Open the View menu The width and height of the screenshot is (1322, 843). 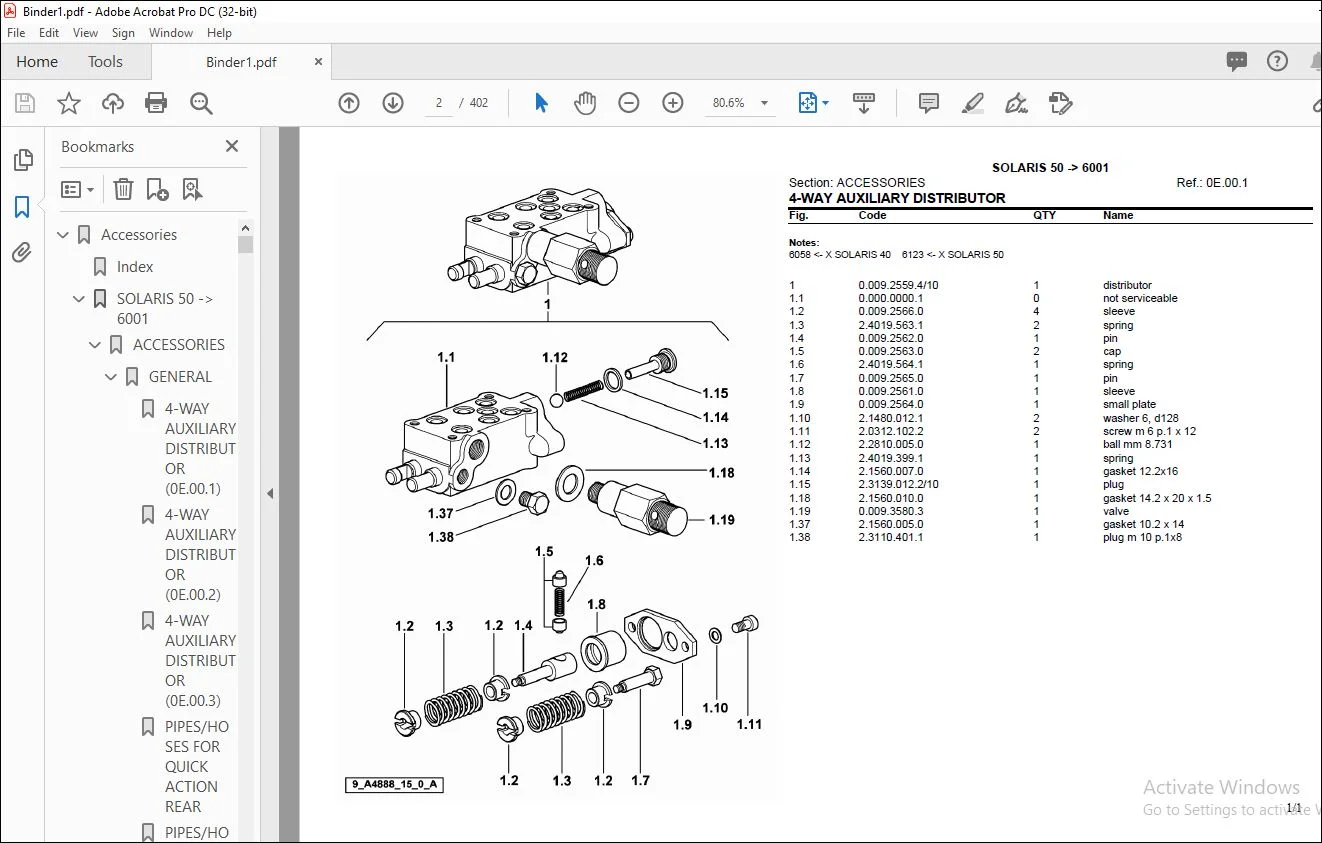click(86, 33)
